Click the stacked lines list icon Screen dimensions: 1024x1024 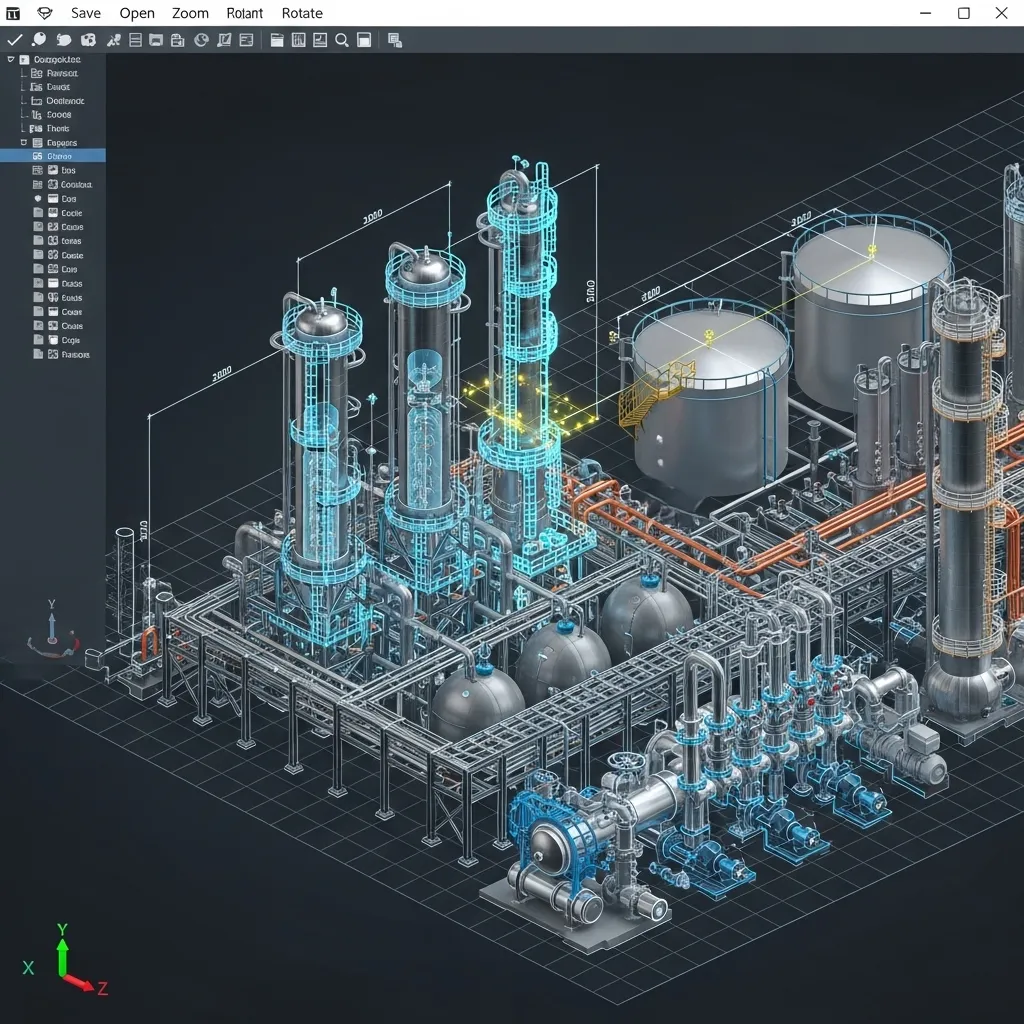point(135,40)
